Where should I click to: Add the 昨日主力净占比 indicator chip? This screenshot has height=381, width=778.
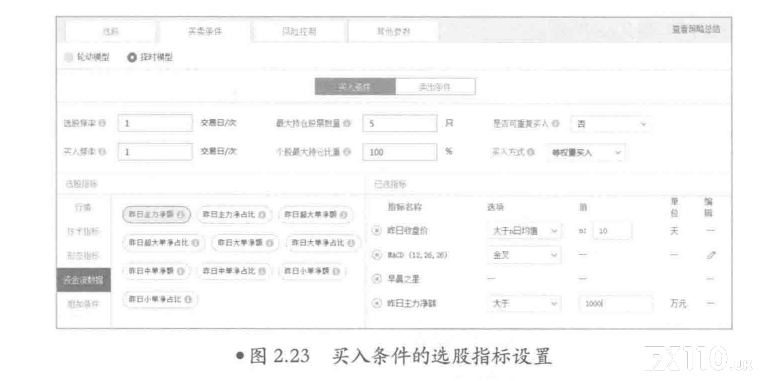click(x=235, y=214)
